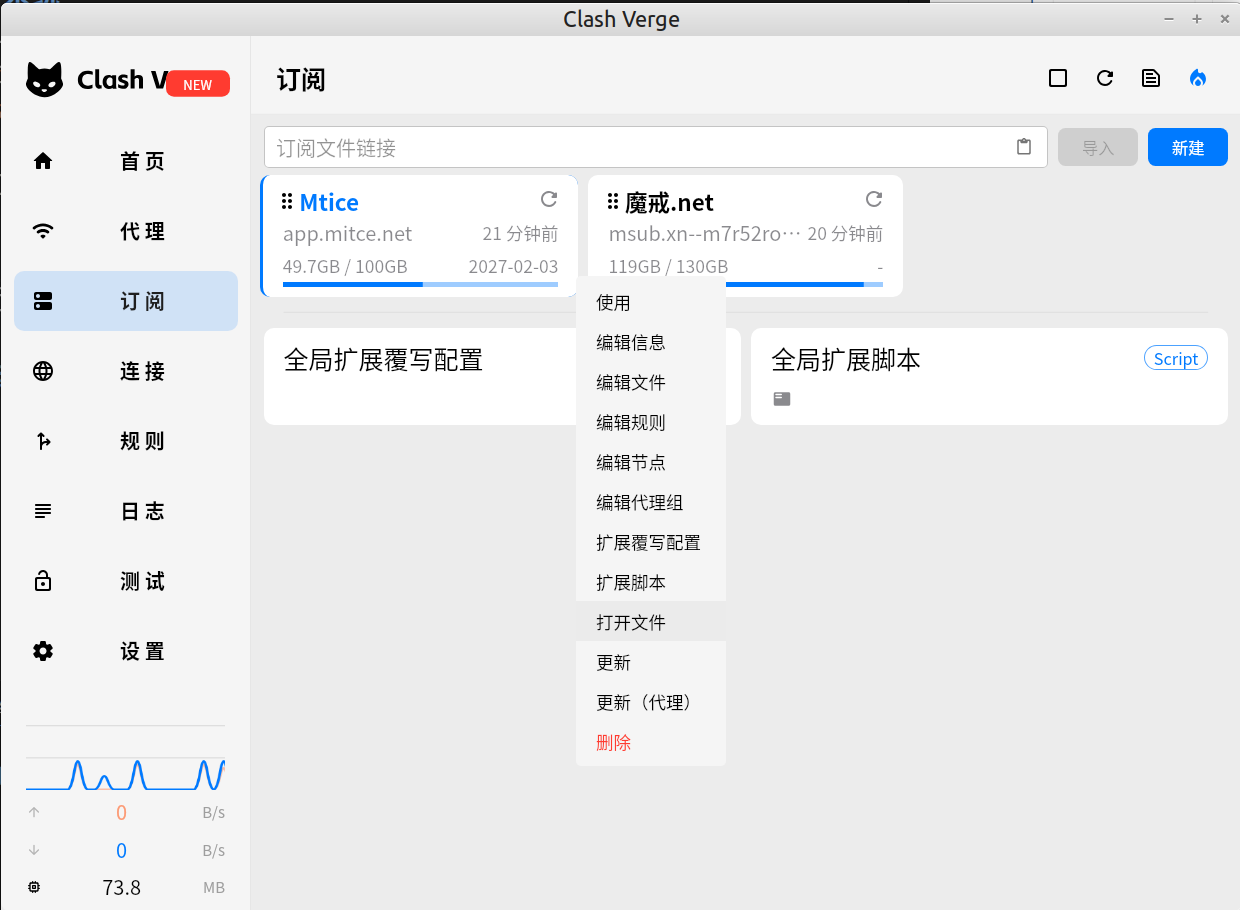Click the refresh icon on Mtice card
Viewport: 1240px width, 910px height.
pos(549,199)
